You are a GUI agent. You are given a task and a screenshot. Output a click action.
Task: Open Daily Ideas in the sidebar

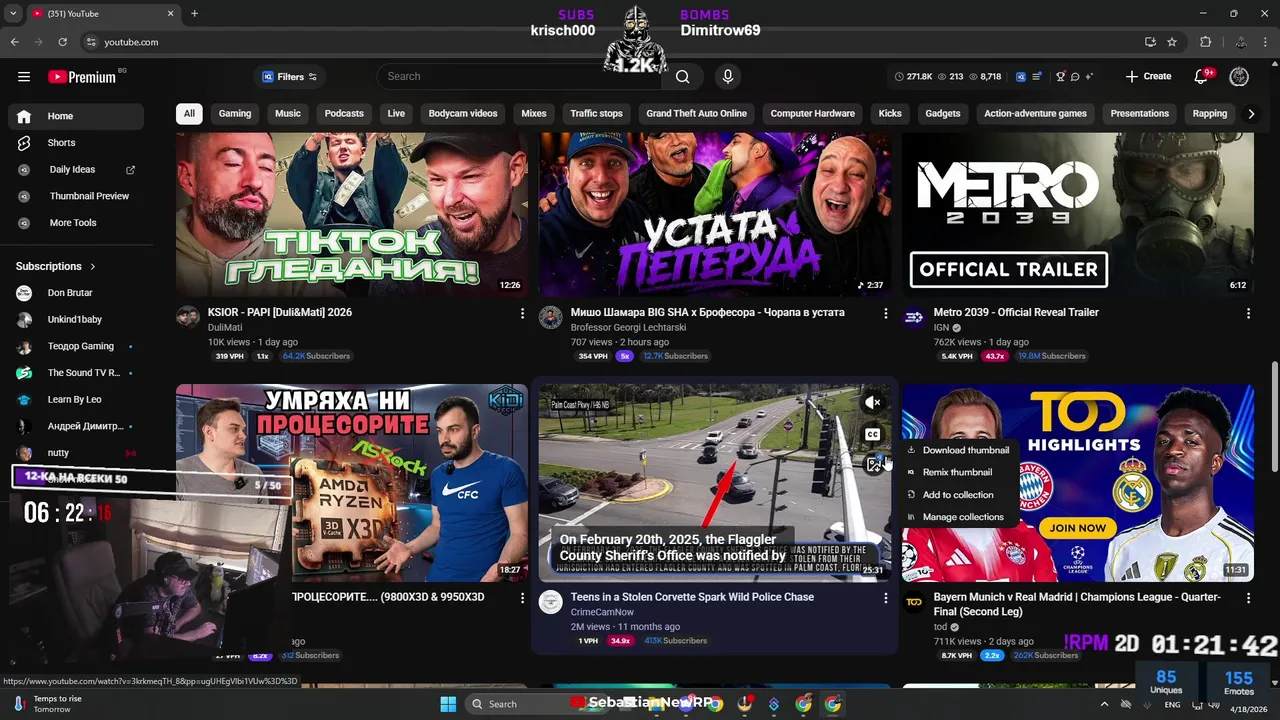click(76, 170)
